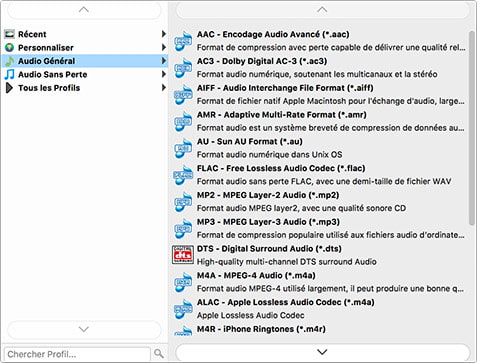
Task: Select FLAC - Free Lossless Audio Codec
Action: point(320,175)
